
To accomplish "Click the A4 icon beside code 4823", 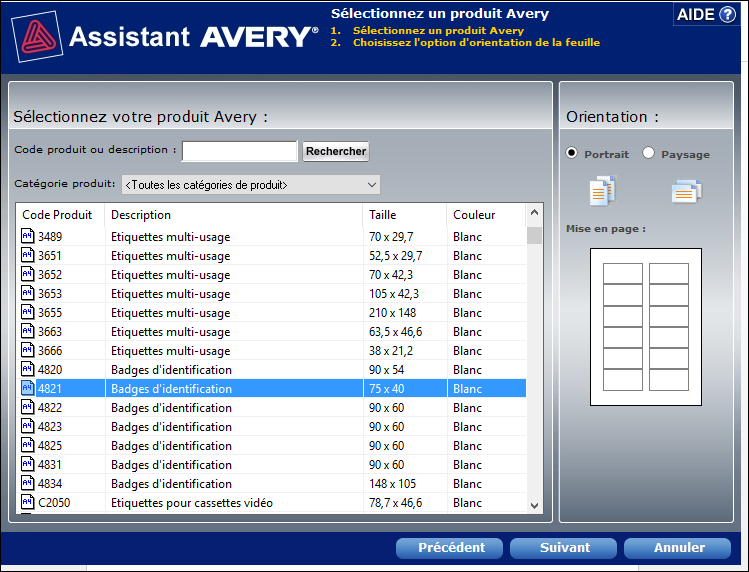I will tap(28, 426).
